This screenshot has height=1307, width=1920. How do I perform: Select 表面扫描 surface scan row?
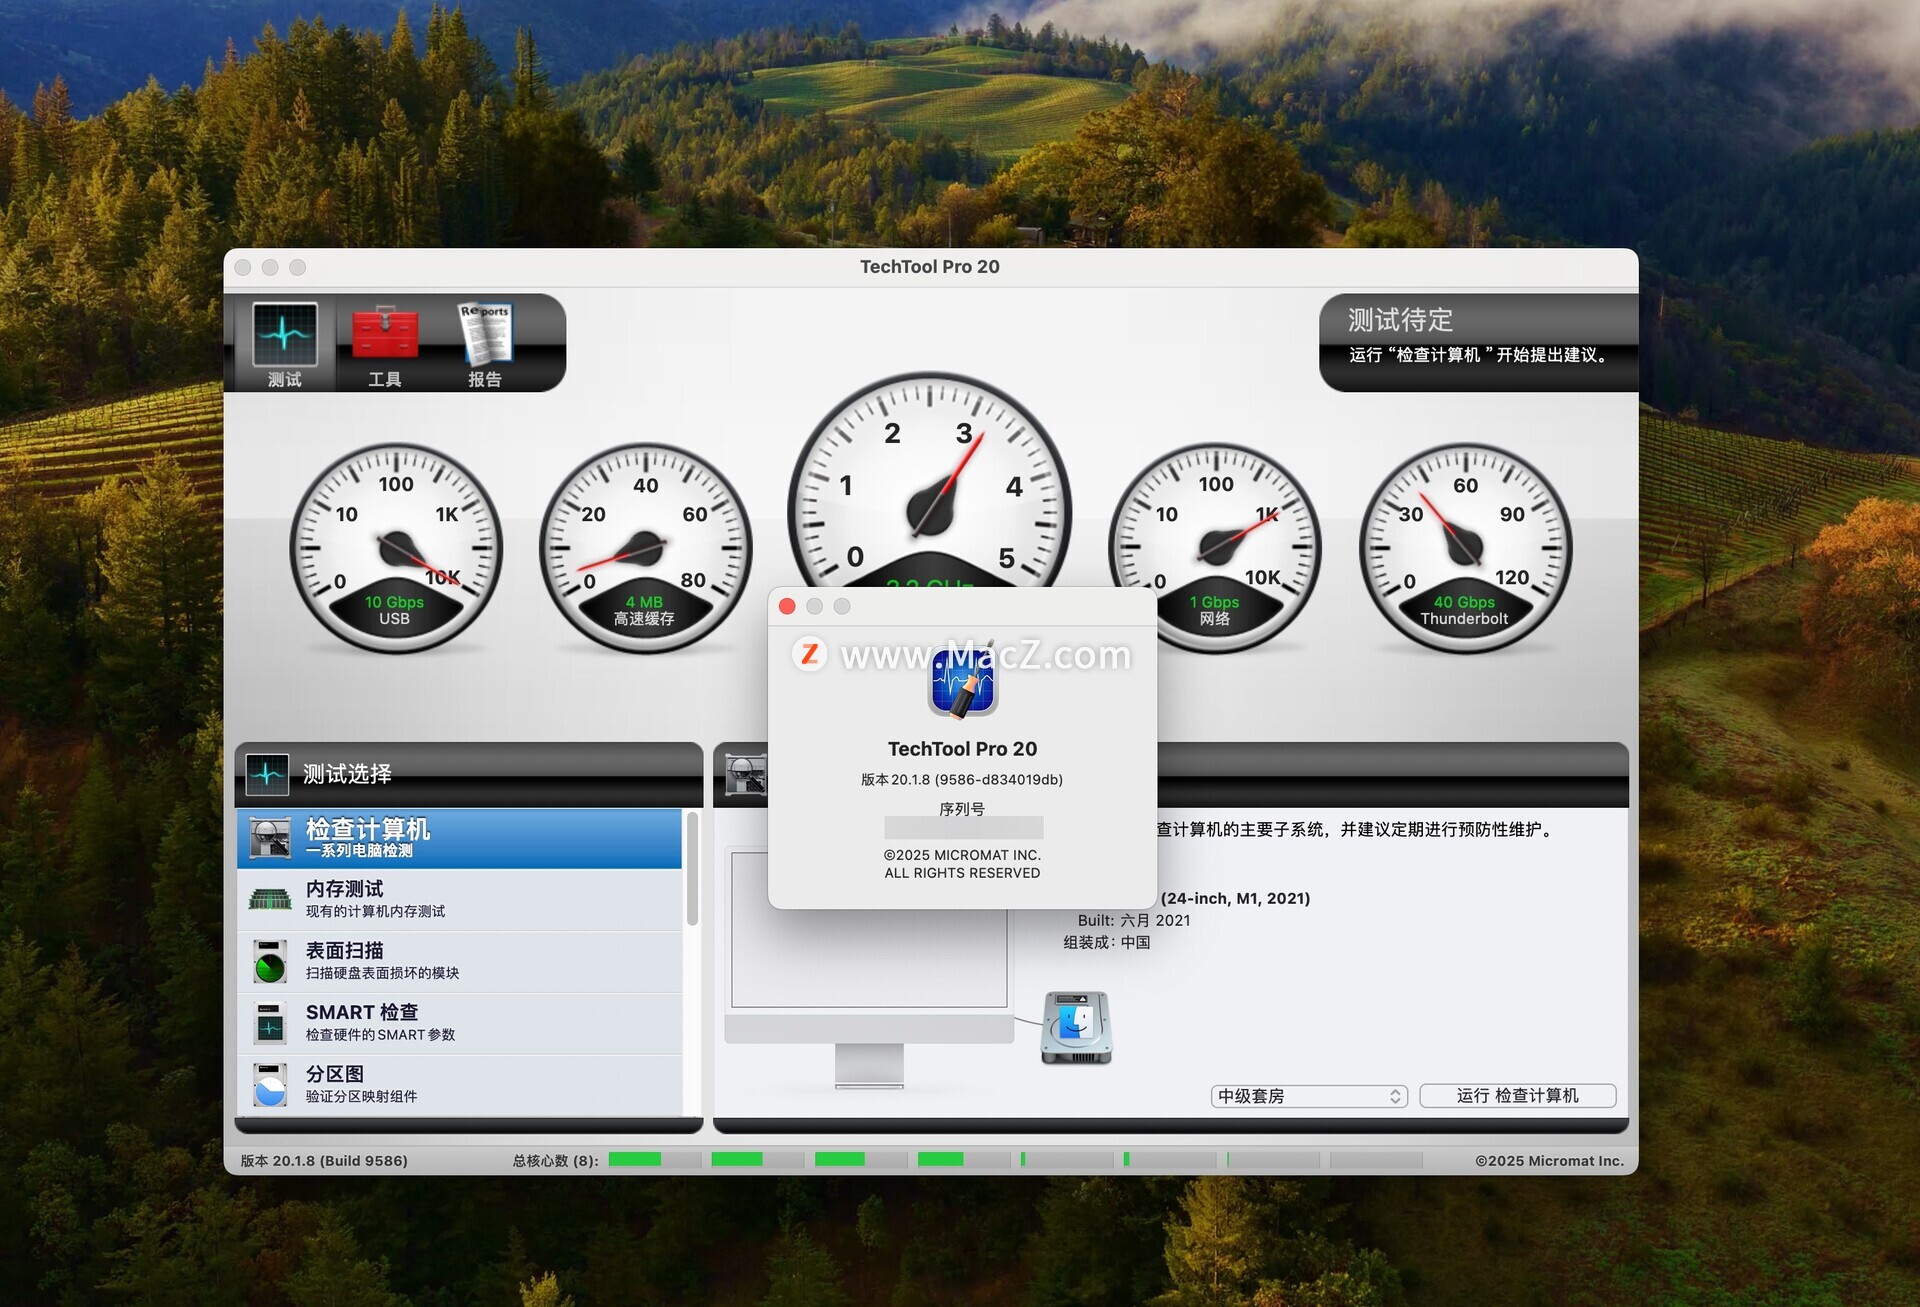coord(460,961)
